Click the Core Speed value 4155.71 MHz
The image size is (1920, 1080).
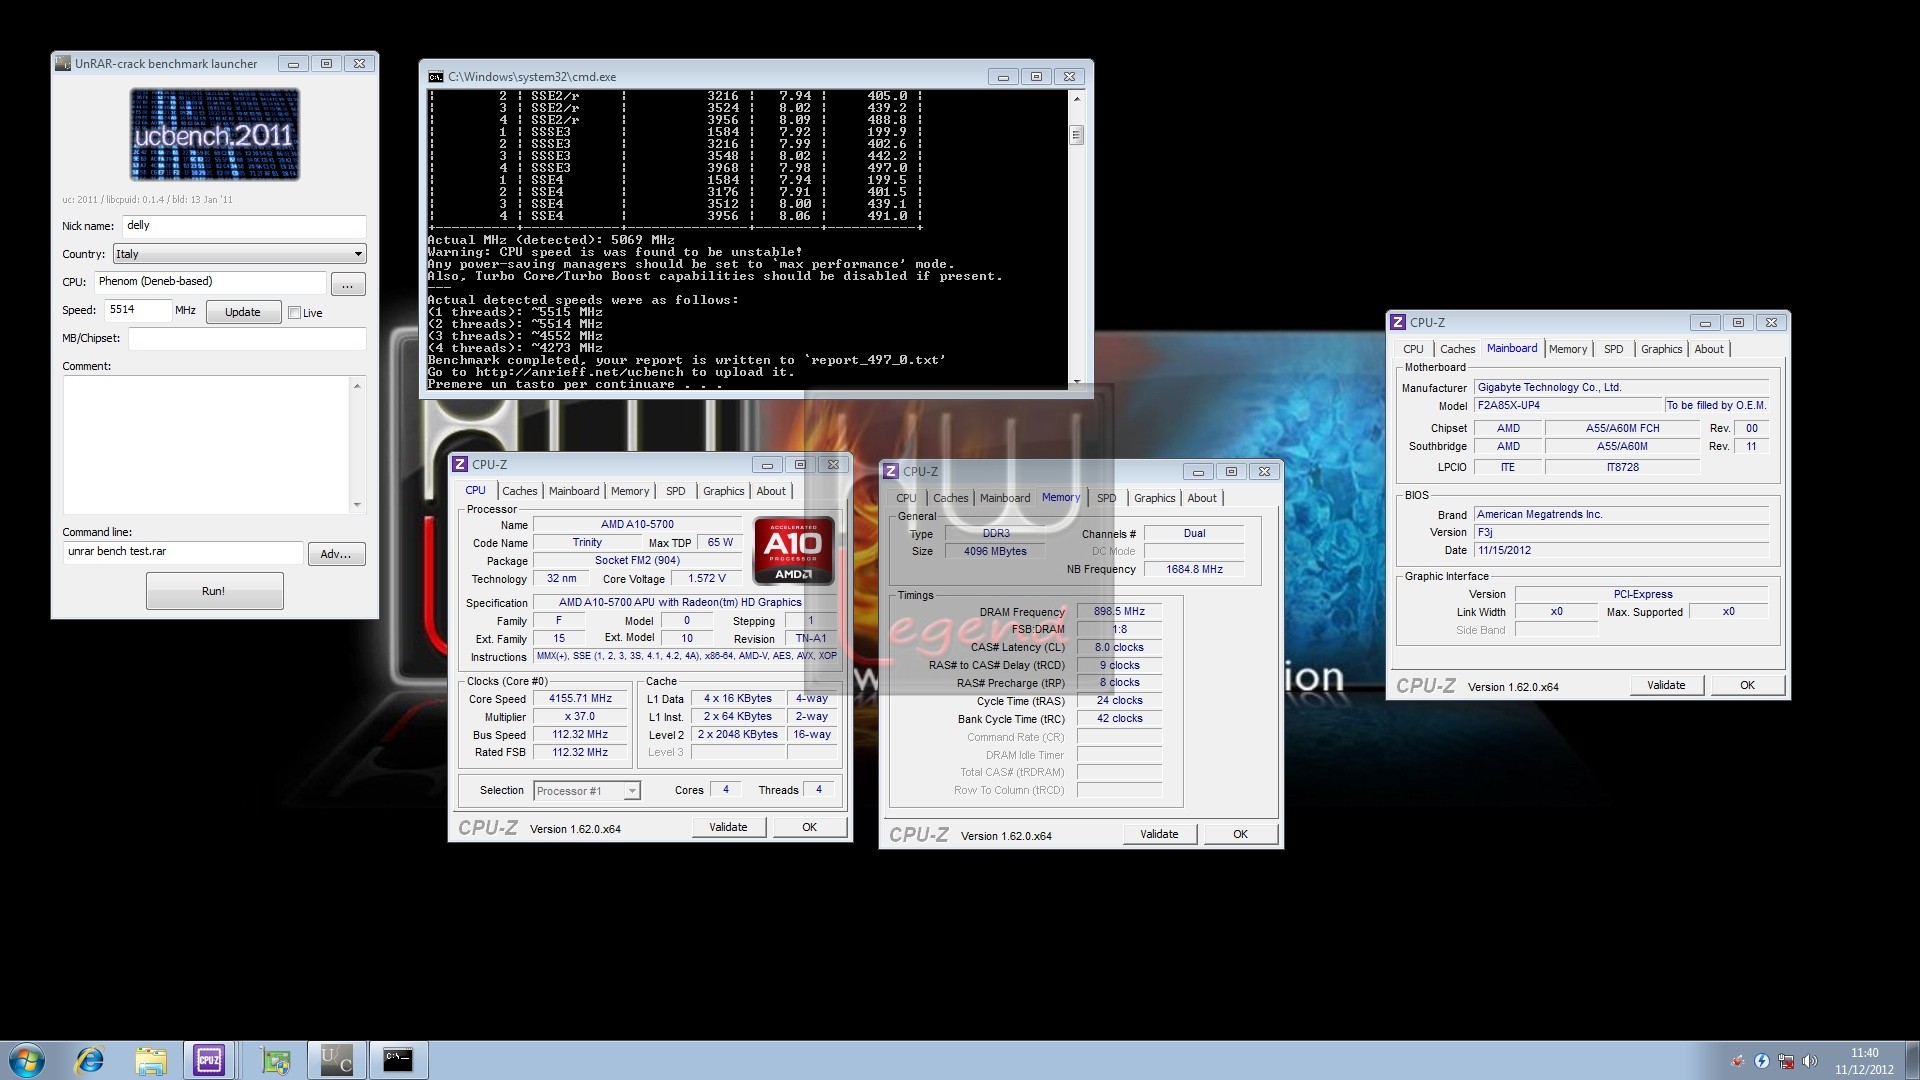click(x=580, y=699)
